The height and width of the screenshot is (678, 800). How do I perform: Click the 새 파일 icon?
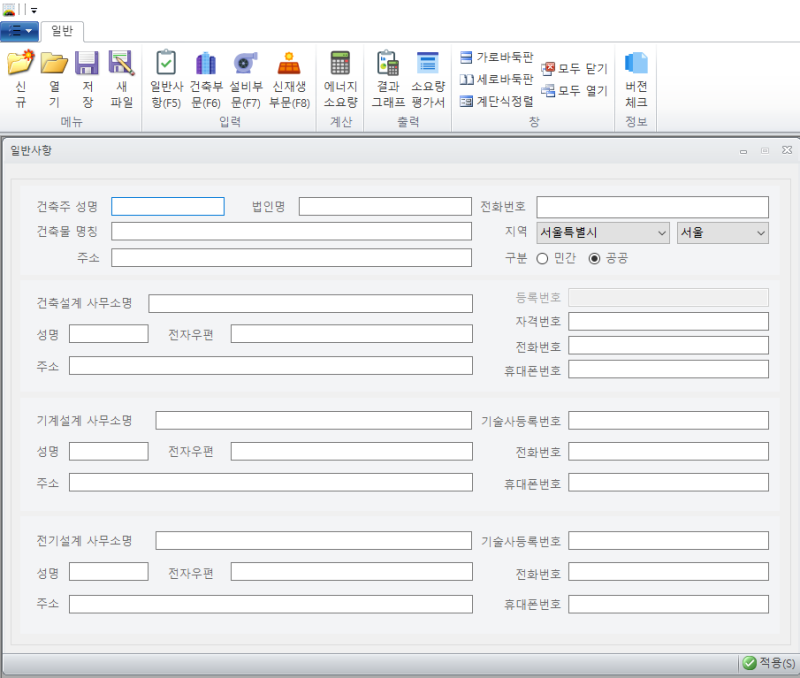120,75
